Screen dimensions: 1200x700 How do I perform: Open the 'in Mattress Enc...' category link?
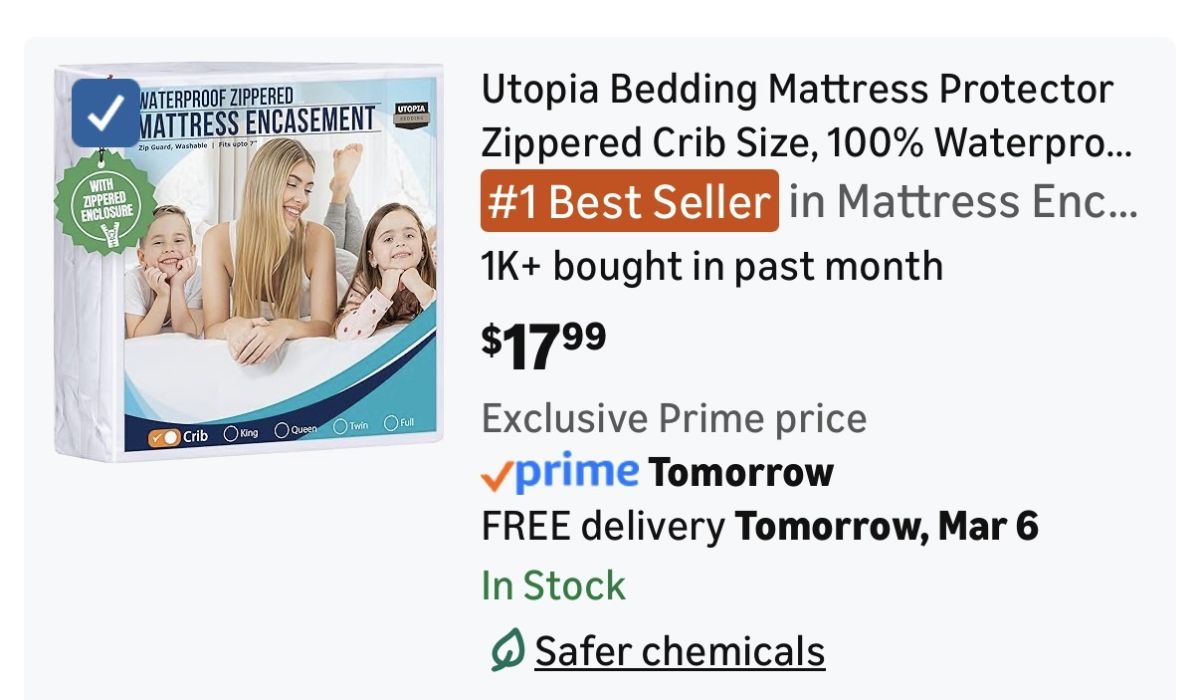[x=963, y=202]
